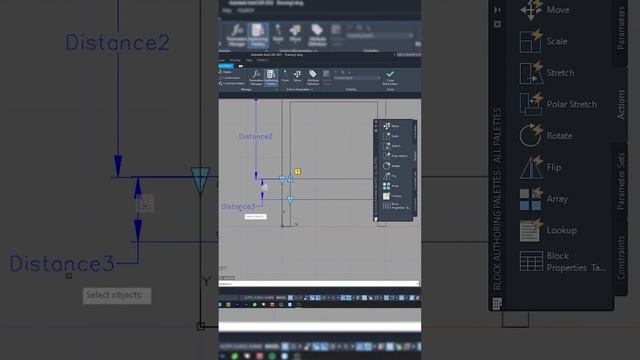Pick Stretch action in small center palette
Screen dimensions: 640x360
coord(392,146)
